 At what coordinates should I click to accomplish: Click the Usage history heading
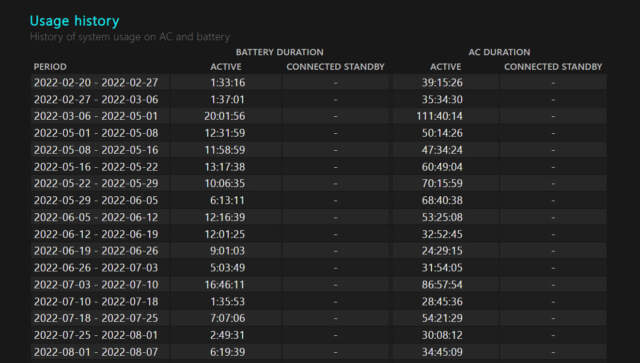point(74,21)
